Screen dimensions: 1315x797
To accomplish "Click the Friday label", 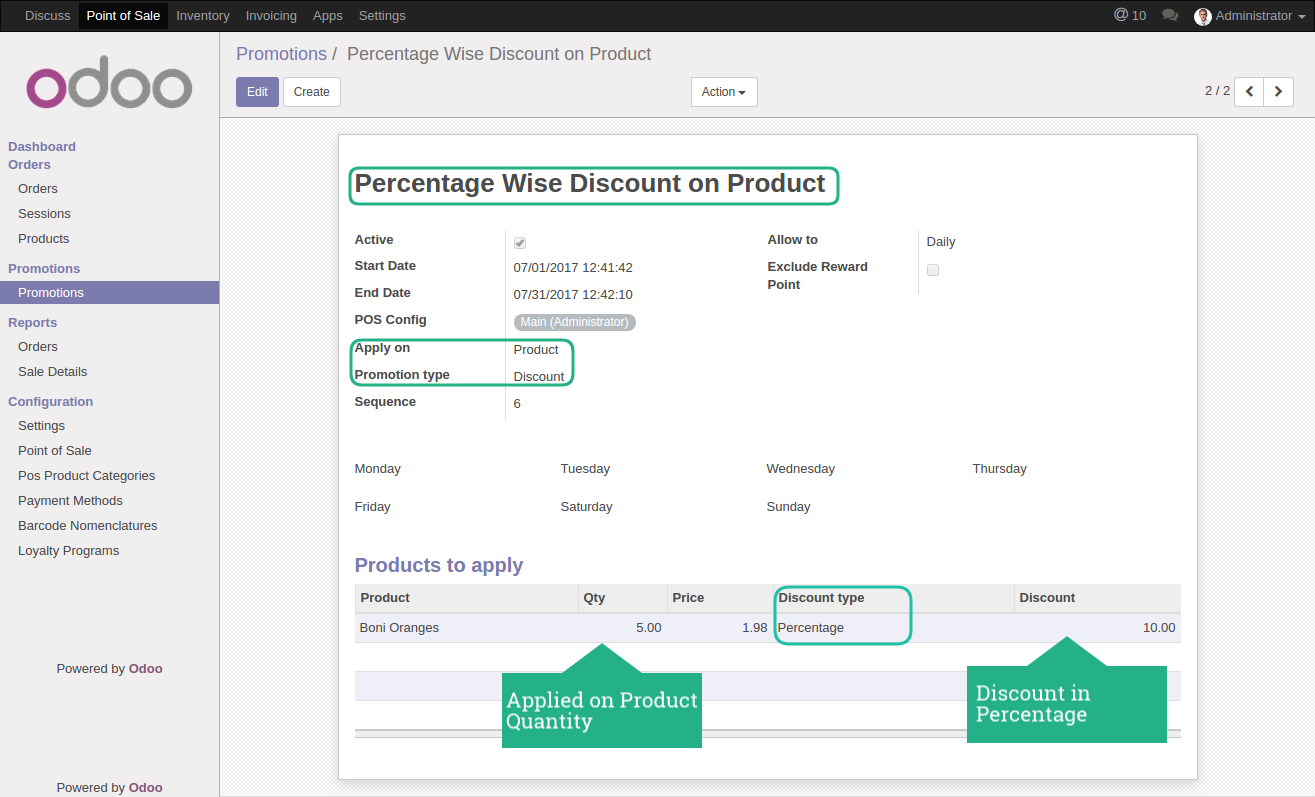I will tap(372, 507).
